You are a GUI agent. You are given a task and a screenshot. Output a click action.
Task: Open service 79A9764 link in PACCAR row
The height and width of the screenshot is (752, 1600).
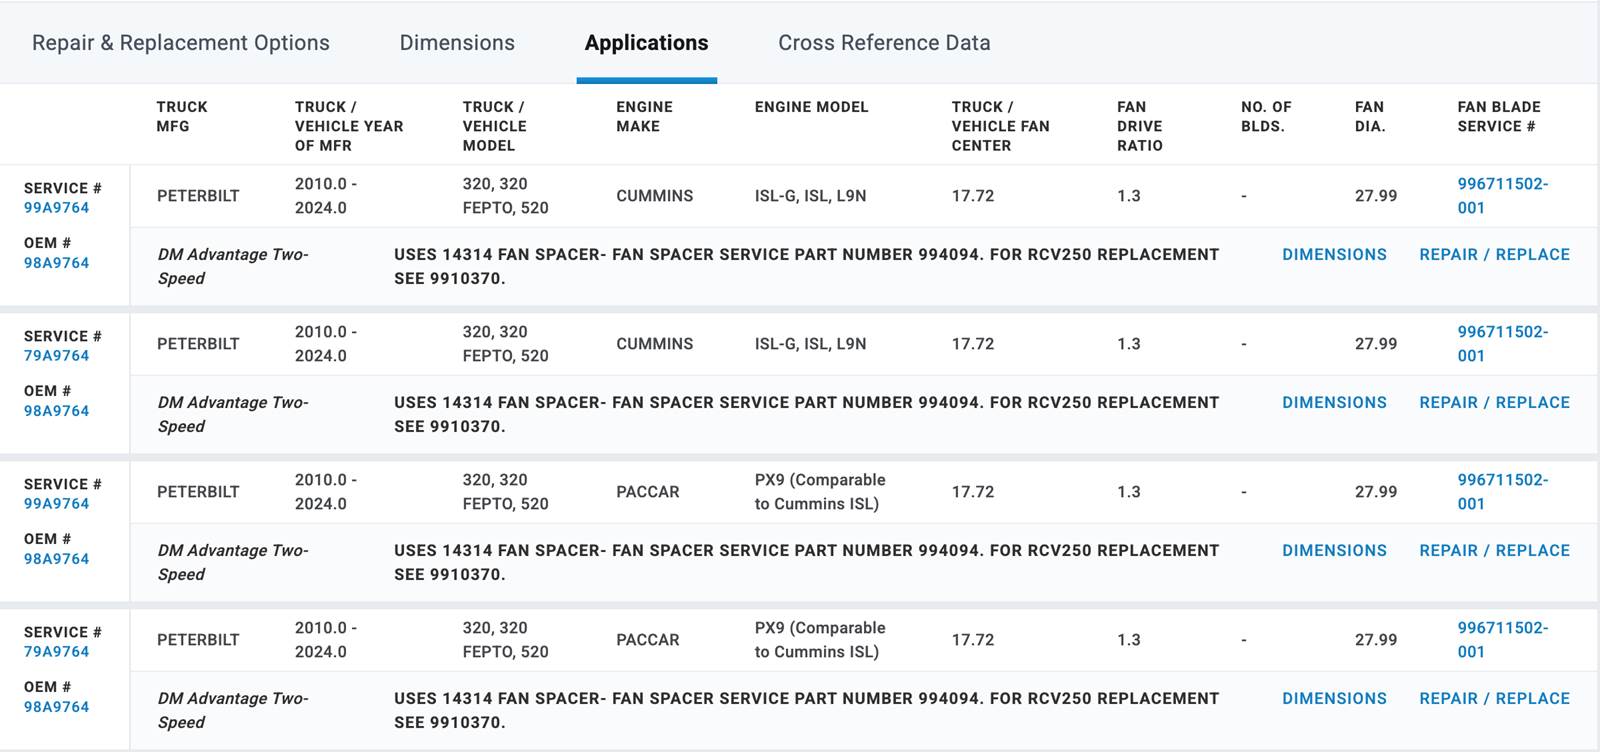coord(56,652)
